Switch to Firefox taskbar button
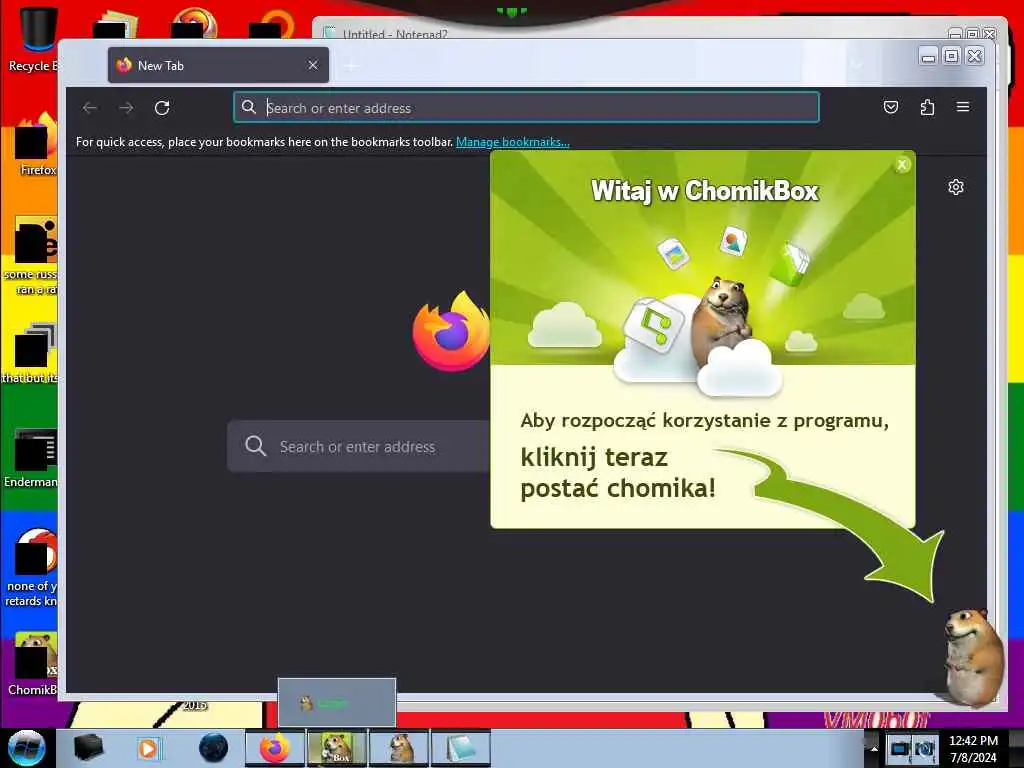 275,748
